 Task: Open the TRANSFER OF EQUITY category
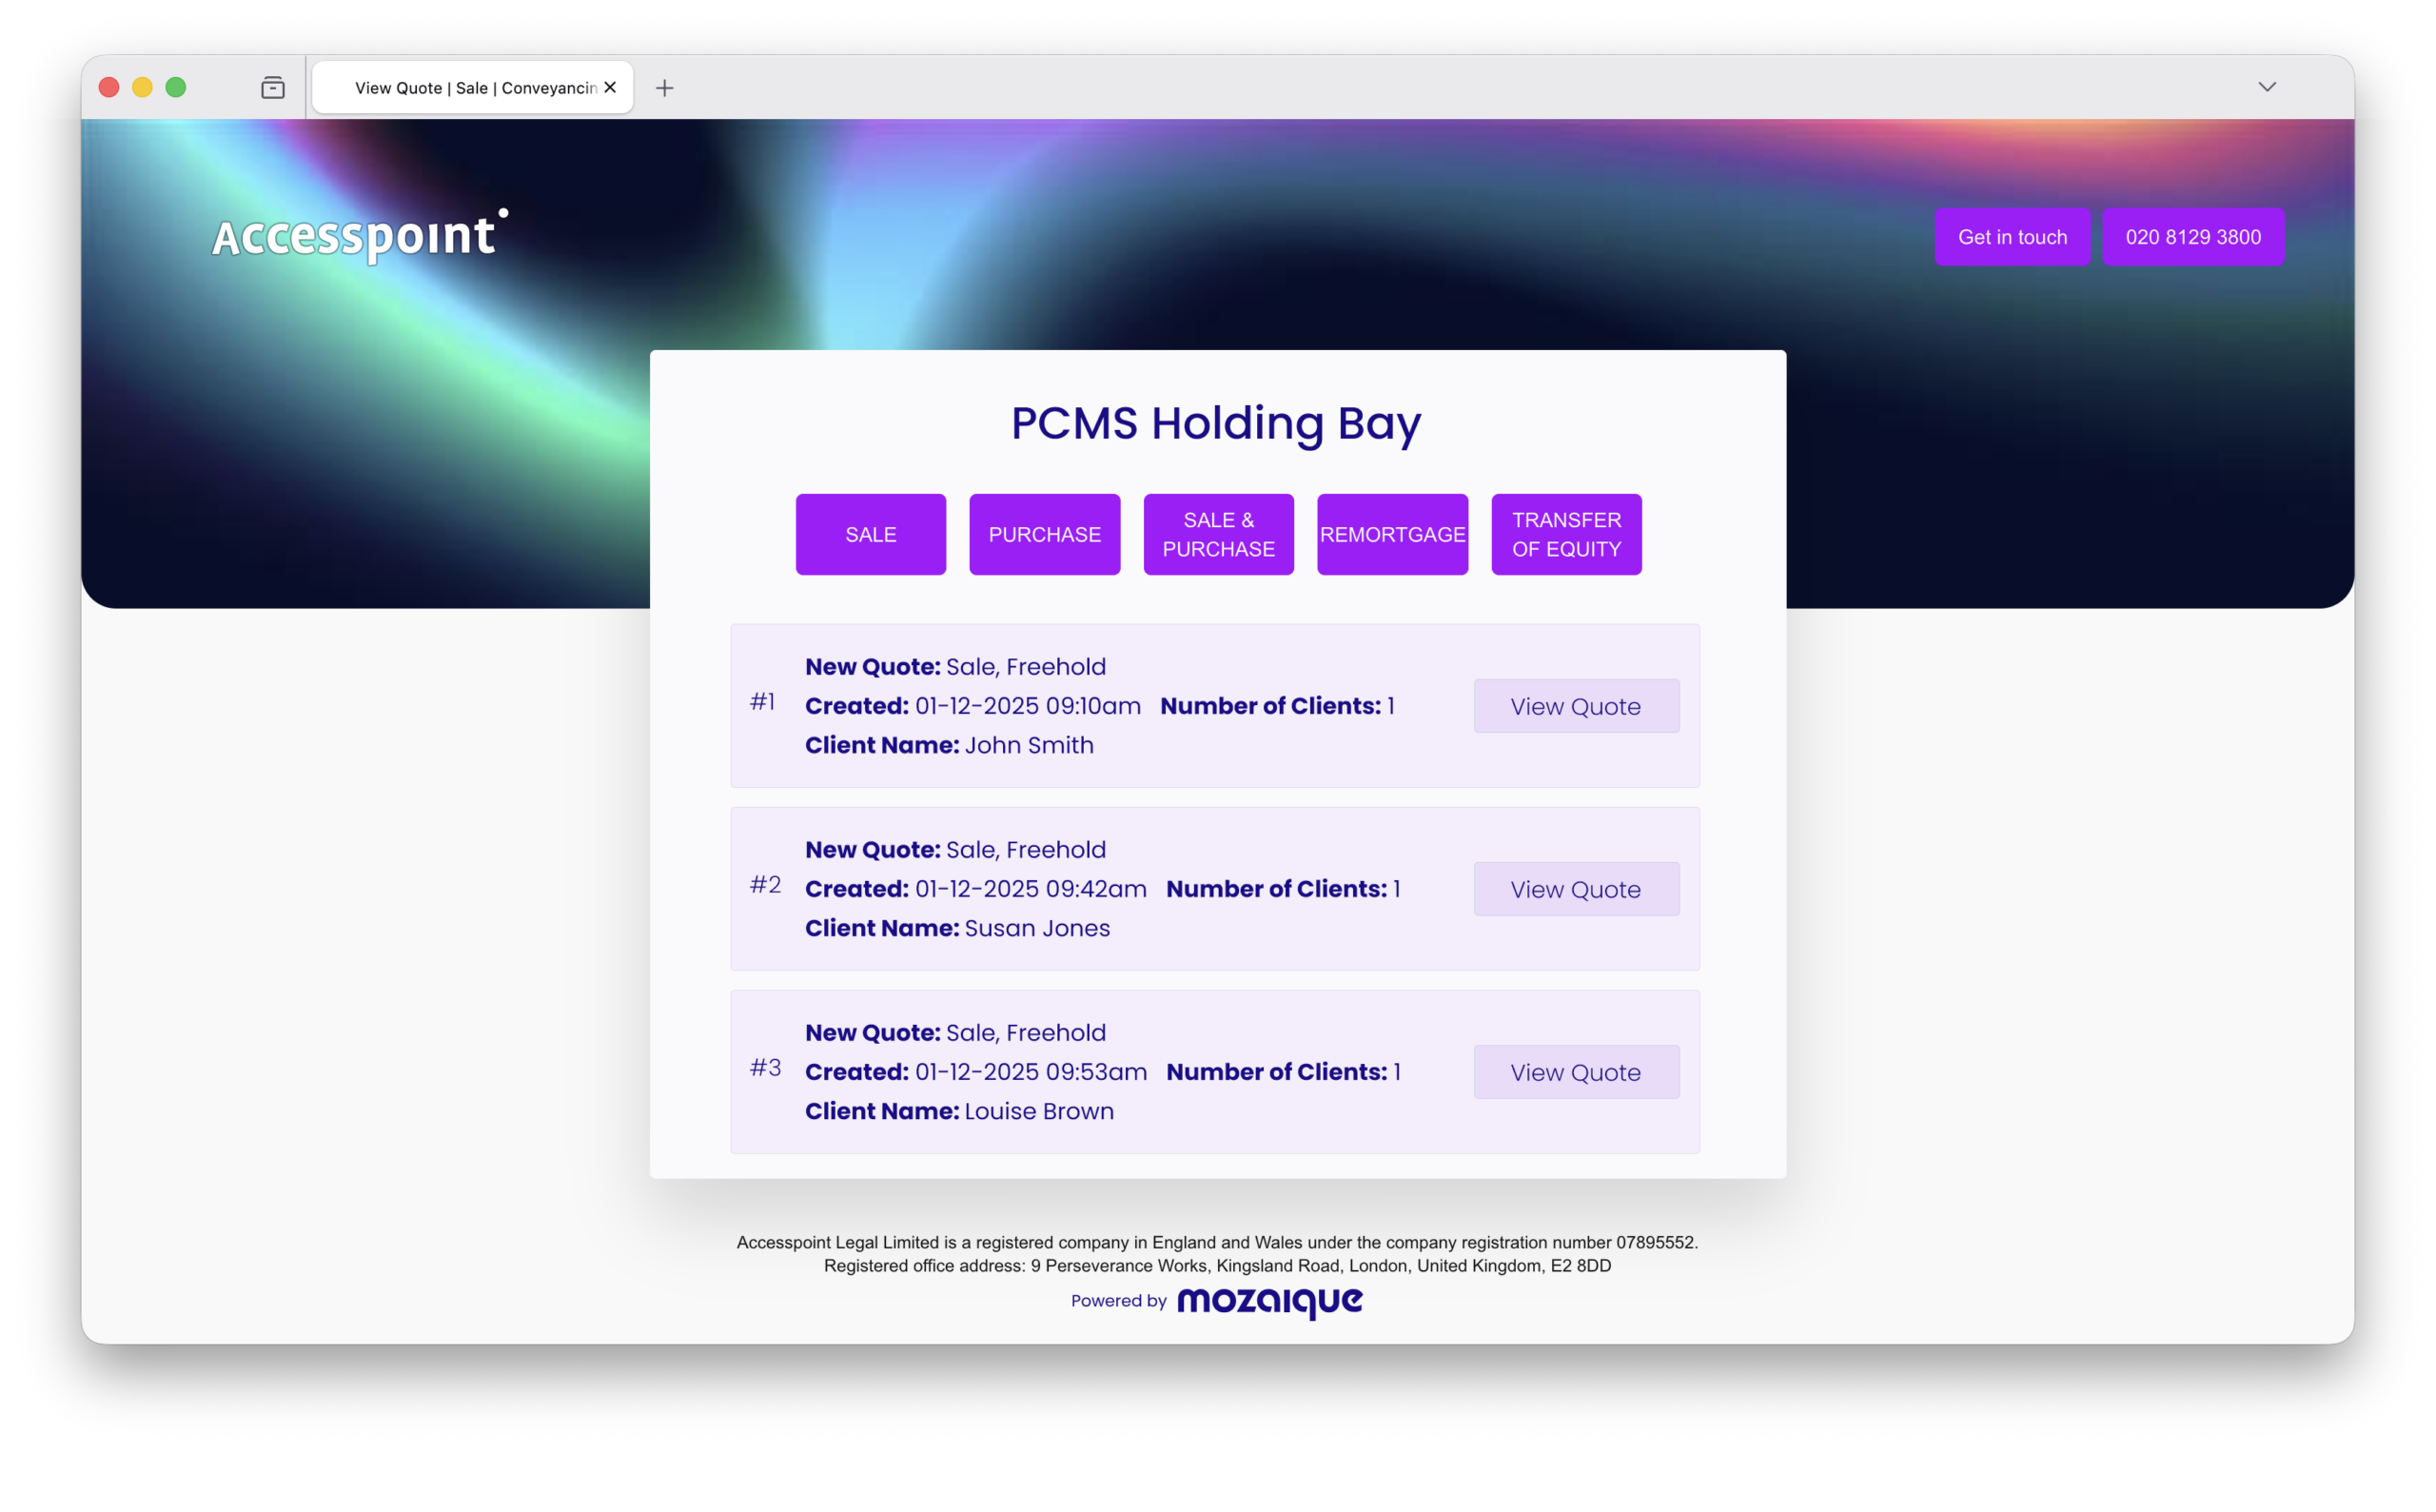point(1566,534)
